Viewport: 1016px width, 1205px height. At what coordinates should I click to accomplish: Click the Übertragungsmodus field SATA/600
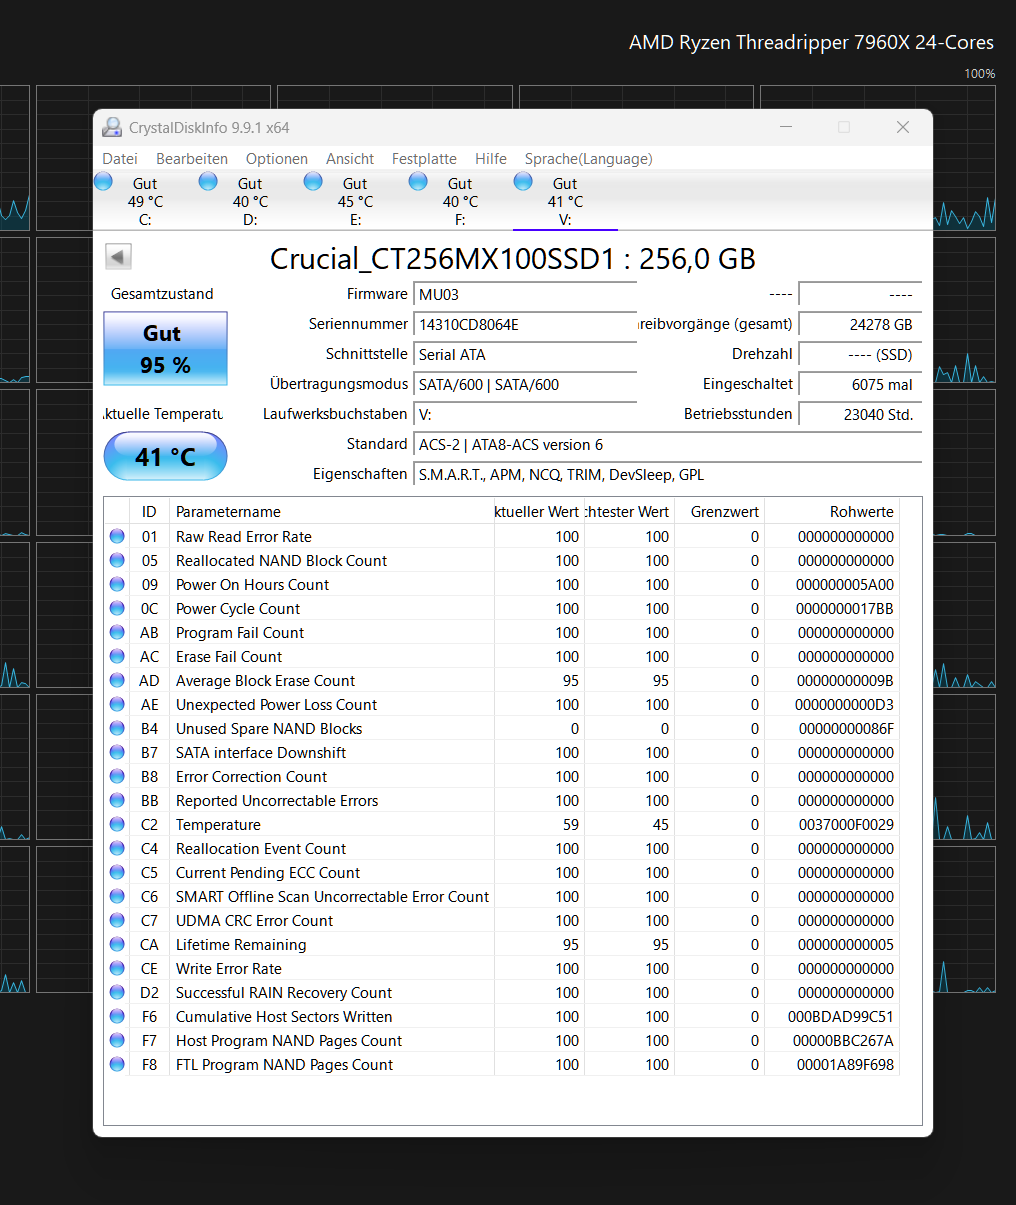(525, 385)
